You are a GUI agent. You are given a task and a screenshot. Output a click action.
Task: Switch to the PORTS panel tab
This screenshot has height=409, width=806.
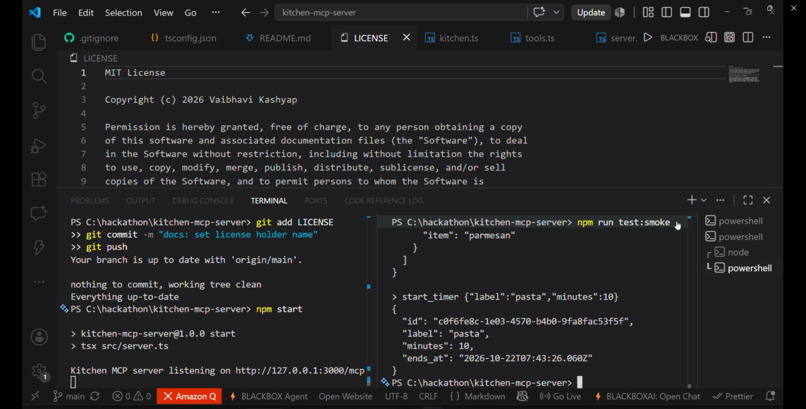point(316,200)
